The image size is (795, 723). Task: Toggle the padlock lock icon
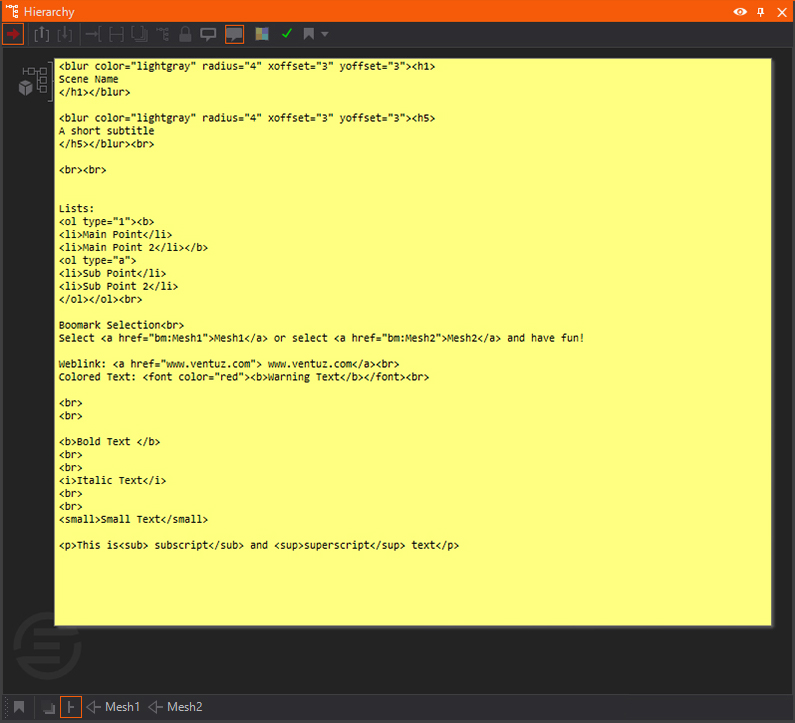tap(185, 34)
